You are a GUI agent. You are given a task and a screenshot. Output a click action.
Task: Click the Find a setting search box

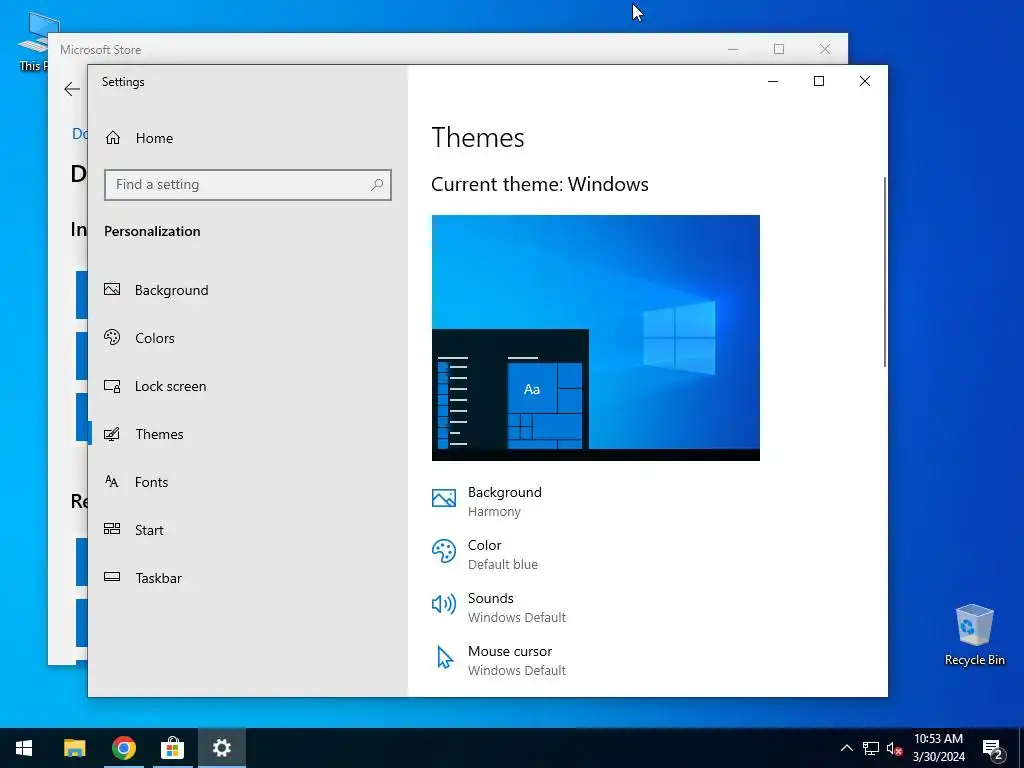click(x=248, y=185)
